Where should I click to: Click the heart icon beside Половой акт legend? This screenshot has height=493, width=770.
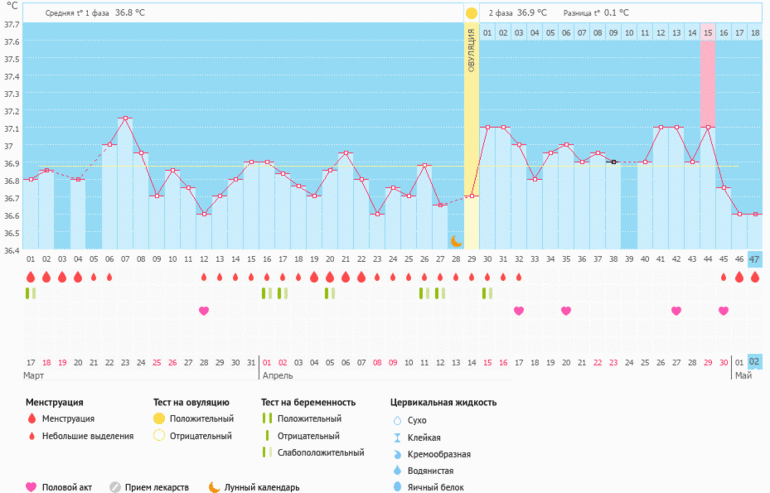coord(31,487)
